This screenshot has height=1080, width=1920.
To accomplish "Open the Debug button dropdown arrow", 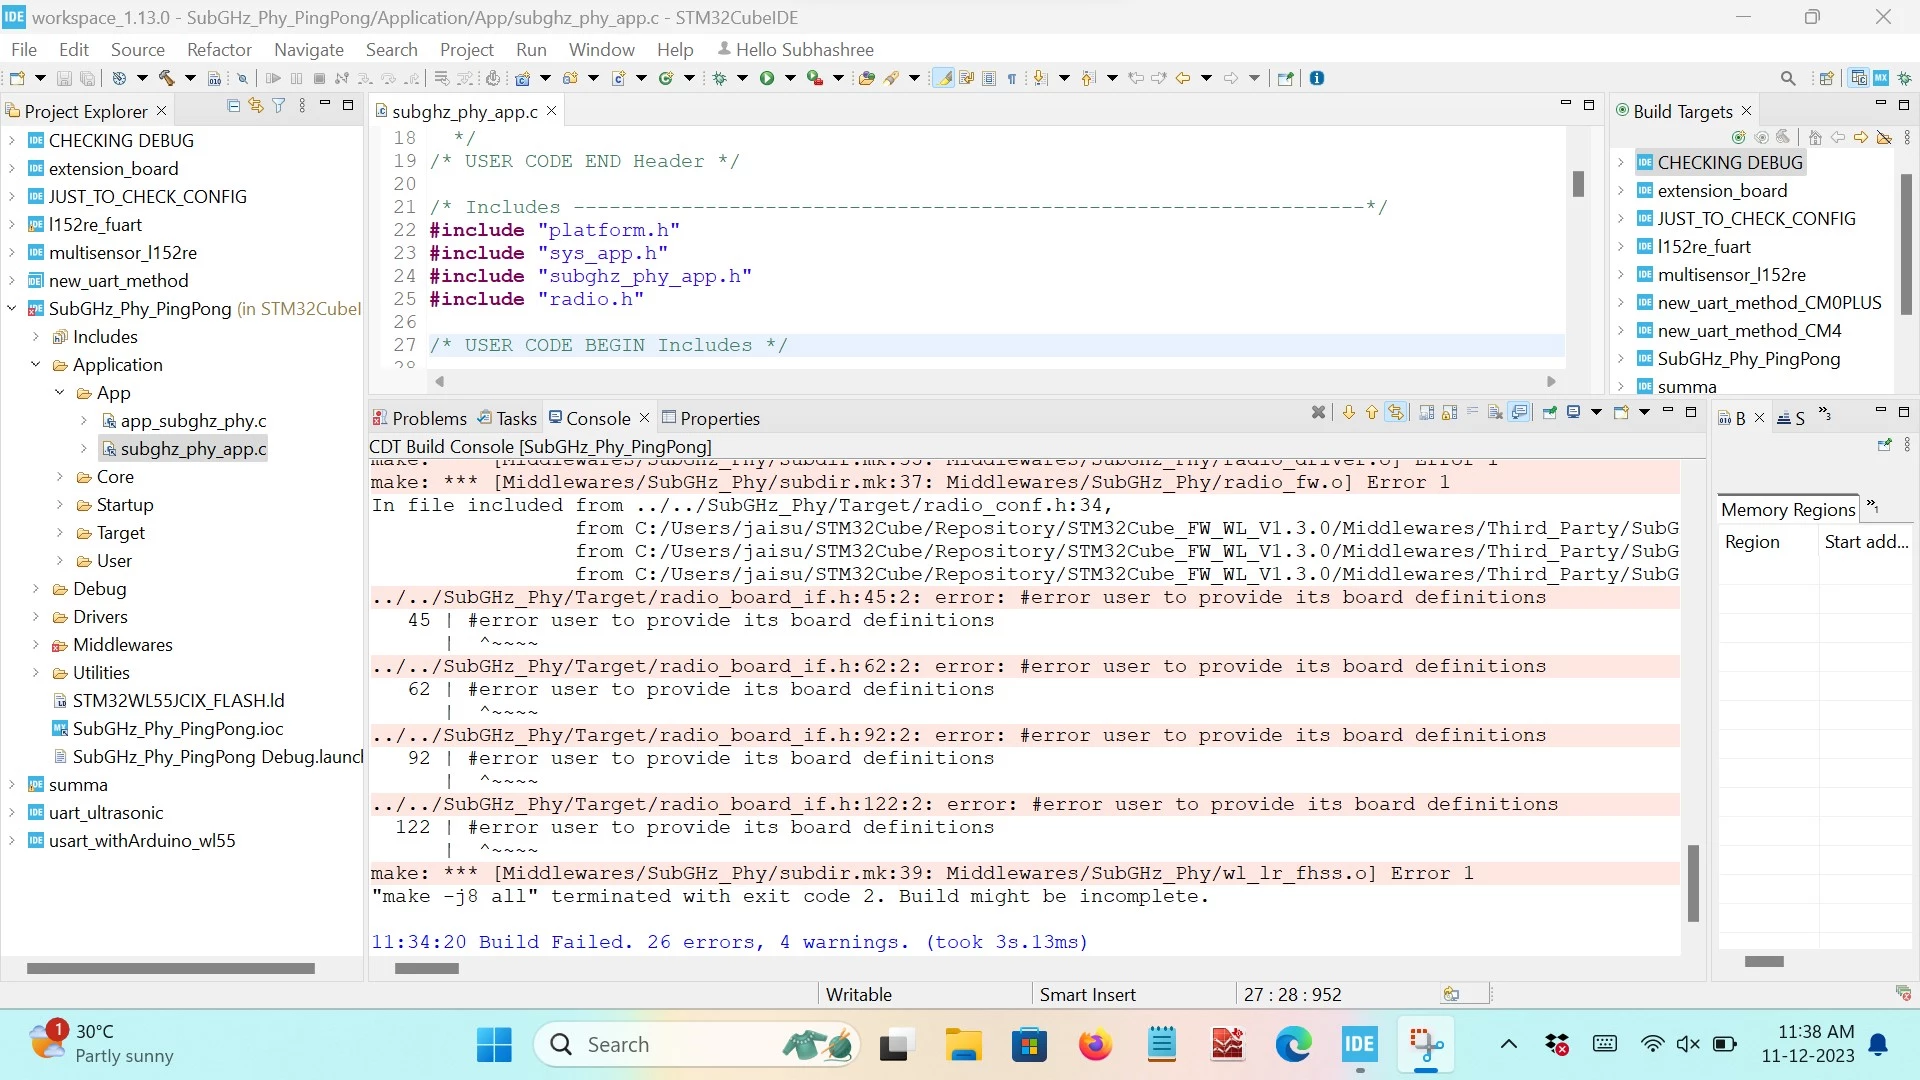I will coord(742,78).
